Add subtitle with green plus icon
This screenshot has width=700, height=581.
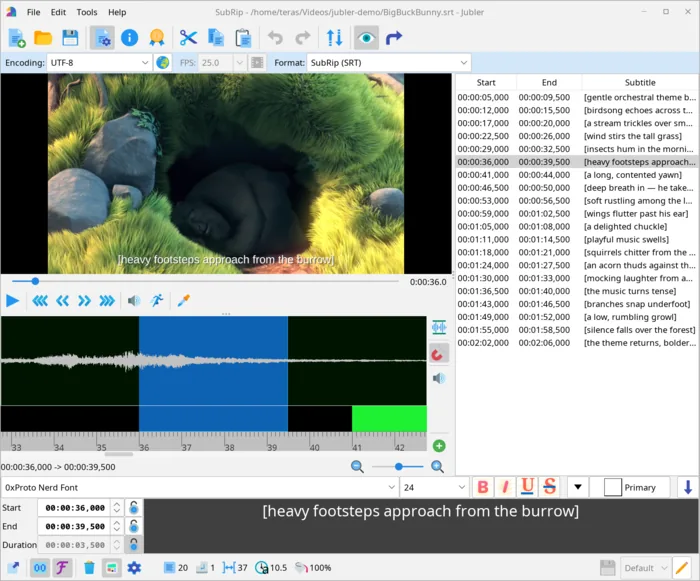(x=439, y=446)
